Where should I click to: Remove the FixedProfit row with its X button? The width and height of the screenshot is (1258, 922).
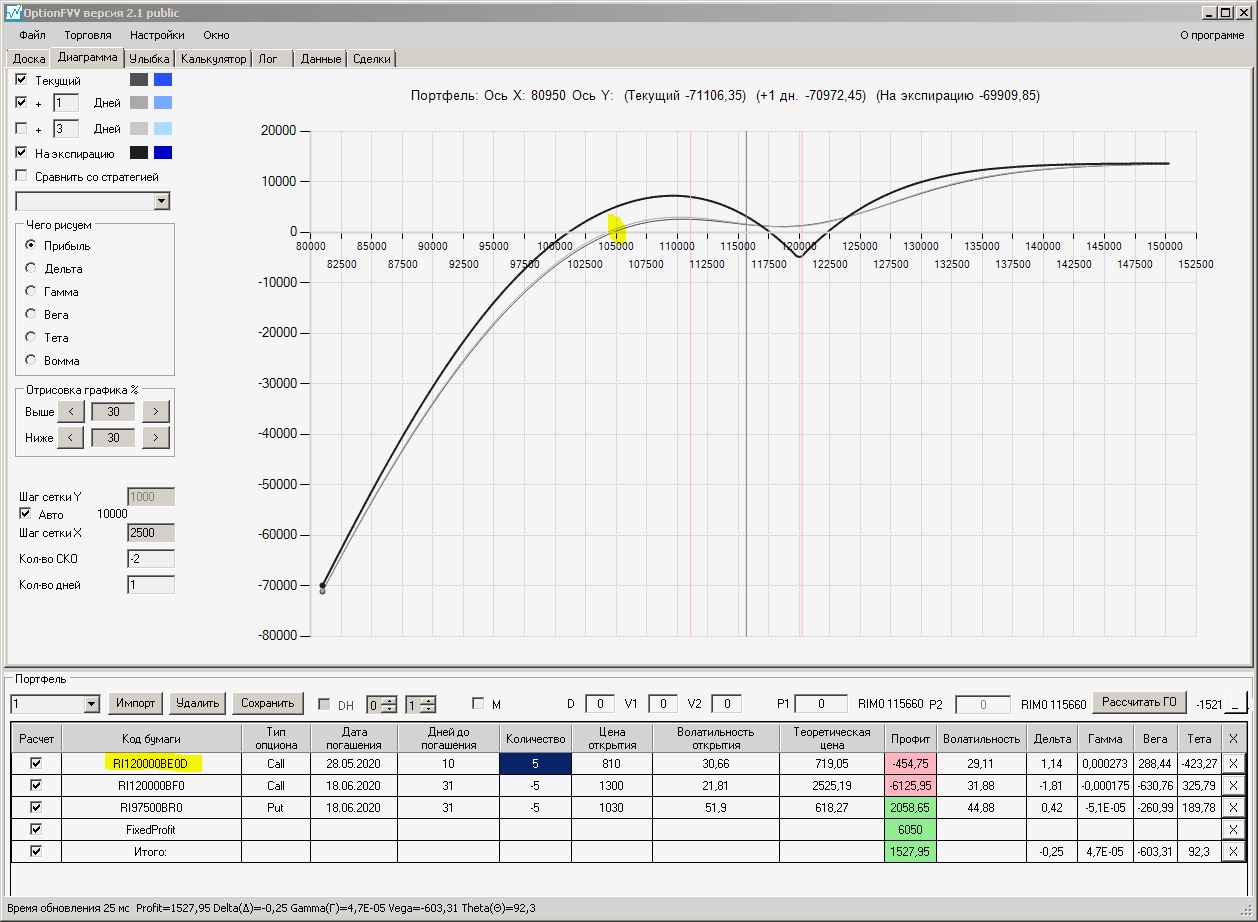click(1233, 829)
